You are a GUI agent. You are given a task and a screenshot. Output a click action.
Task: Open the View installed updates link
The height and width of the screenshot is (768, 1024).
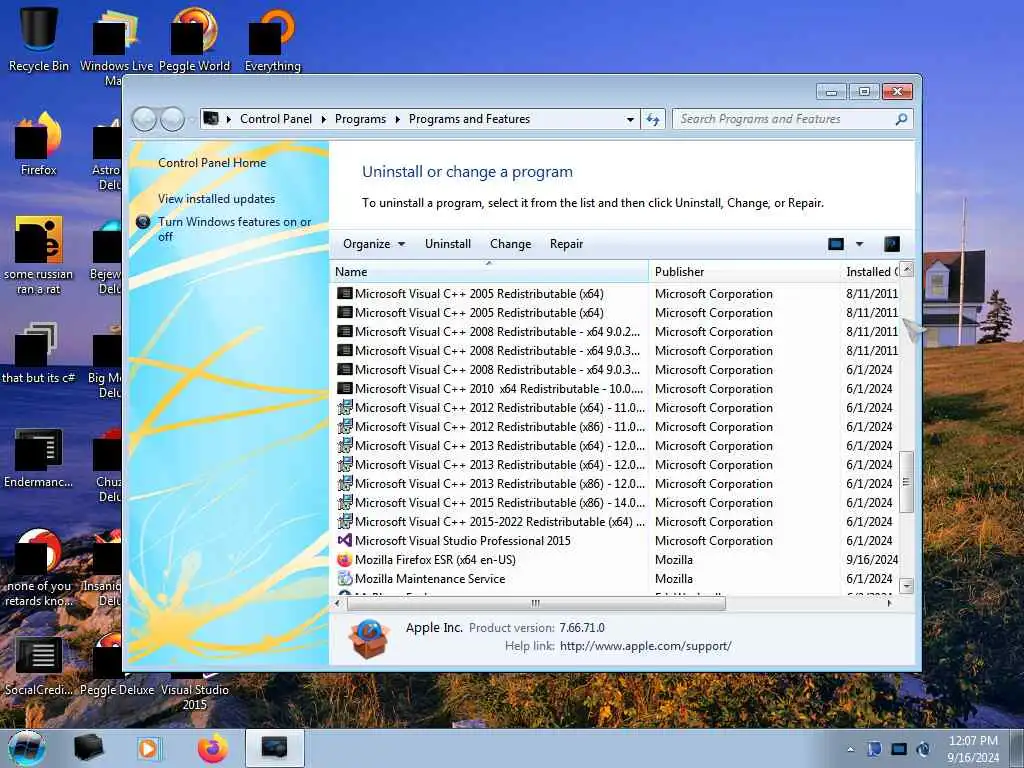click(217, 199)
